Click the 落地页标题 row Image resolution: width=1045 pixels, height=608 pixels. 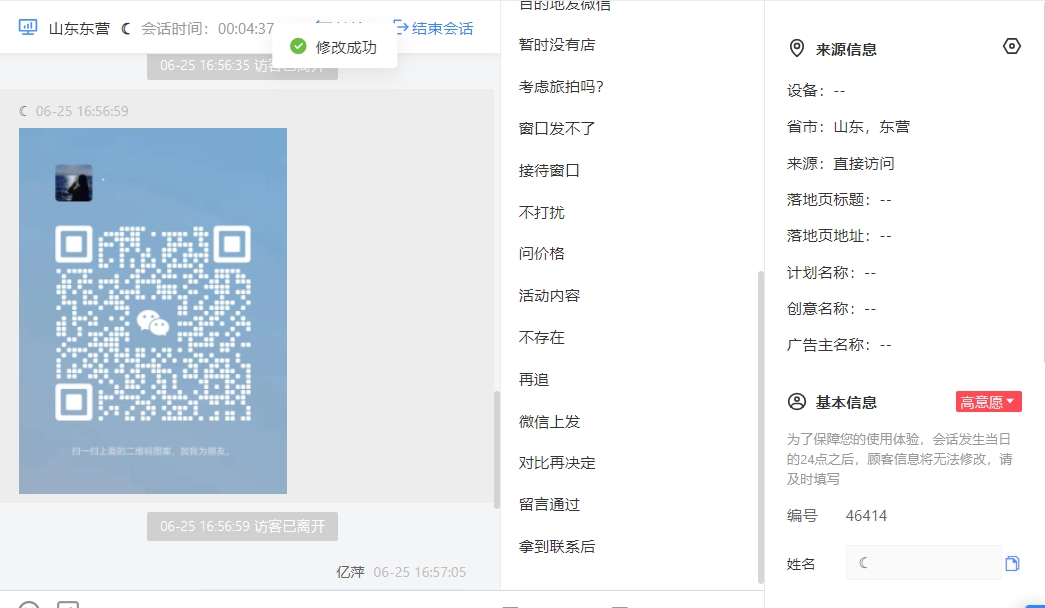pyautogui.click(x=839, y=199)
